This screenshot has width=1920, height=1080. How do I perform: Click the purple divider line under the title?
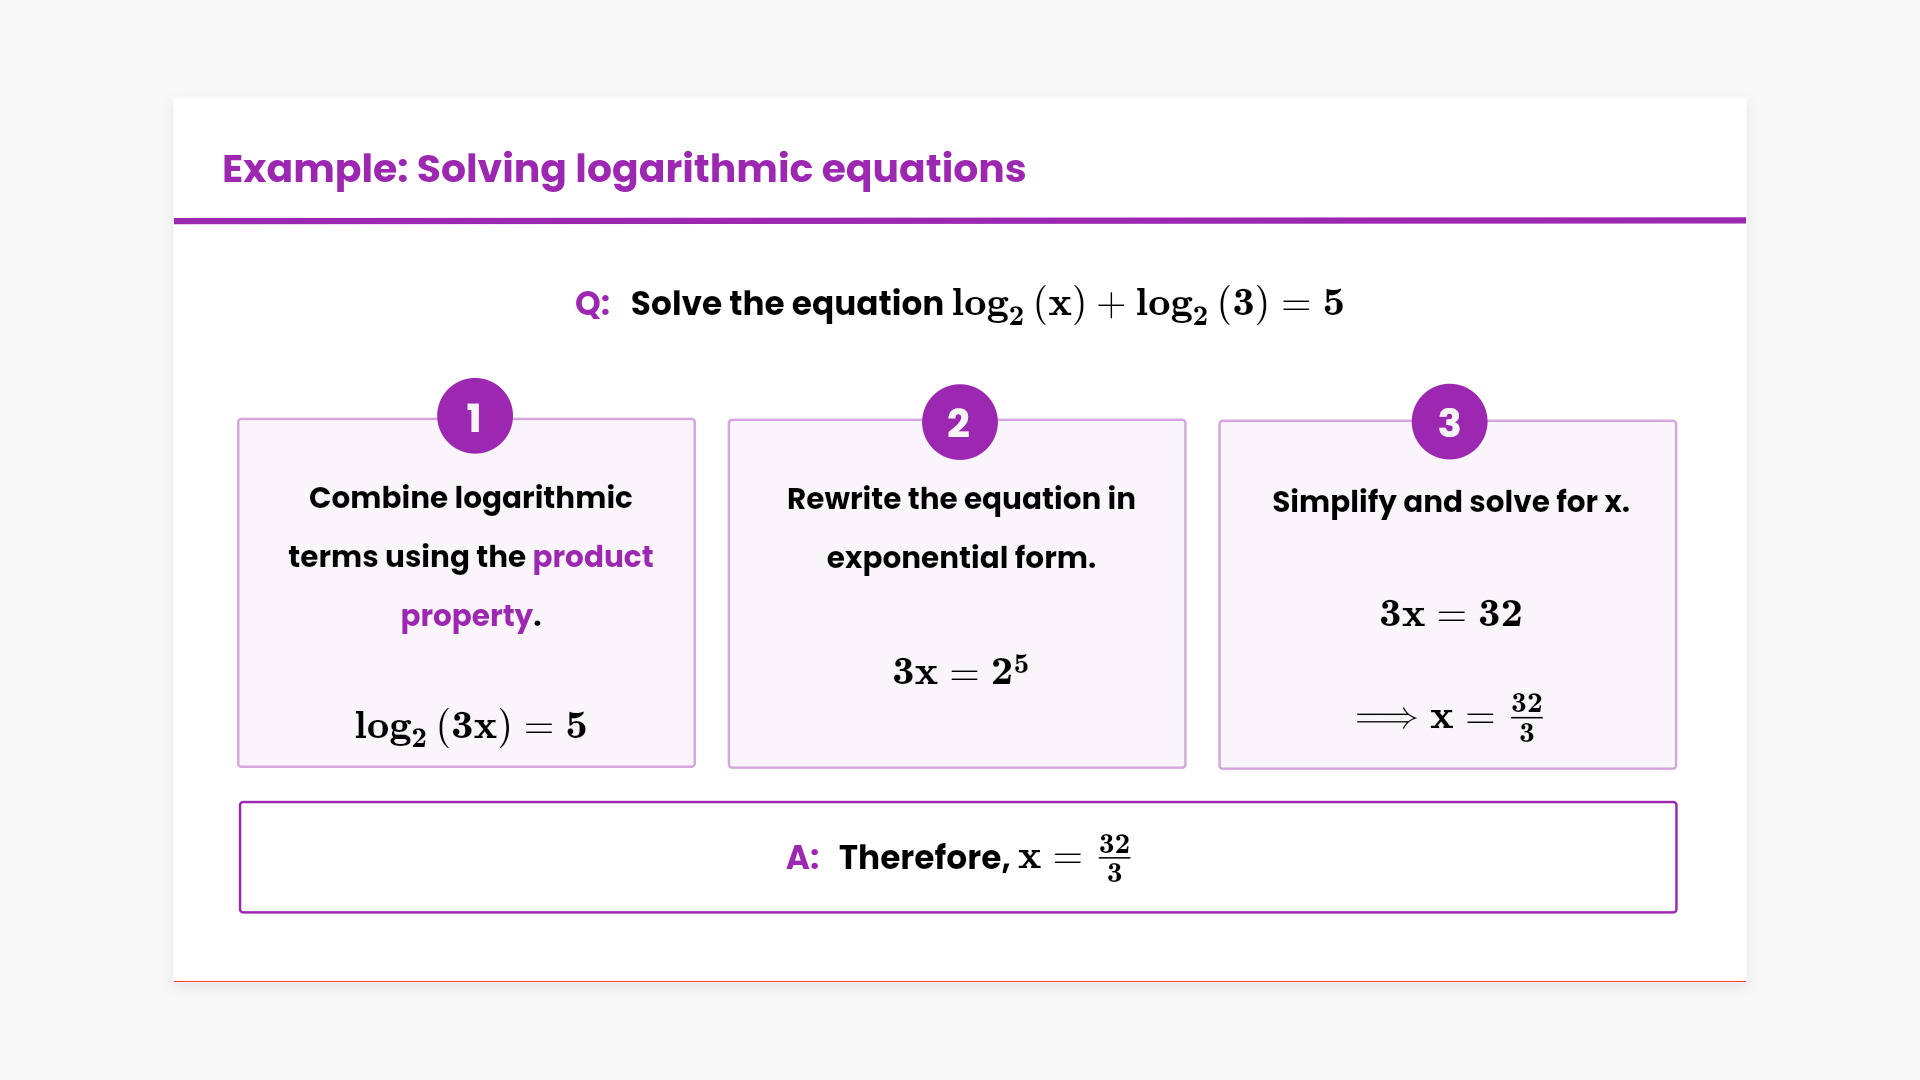click(x=960, y=220)
